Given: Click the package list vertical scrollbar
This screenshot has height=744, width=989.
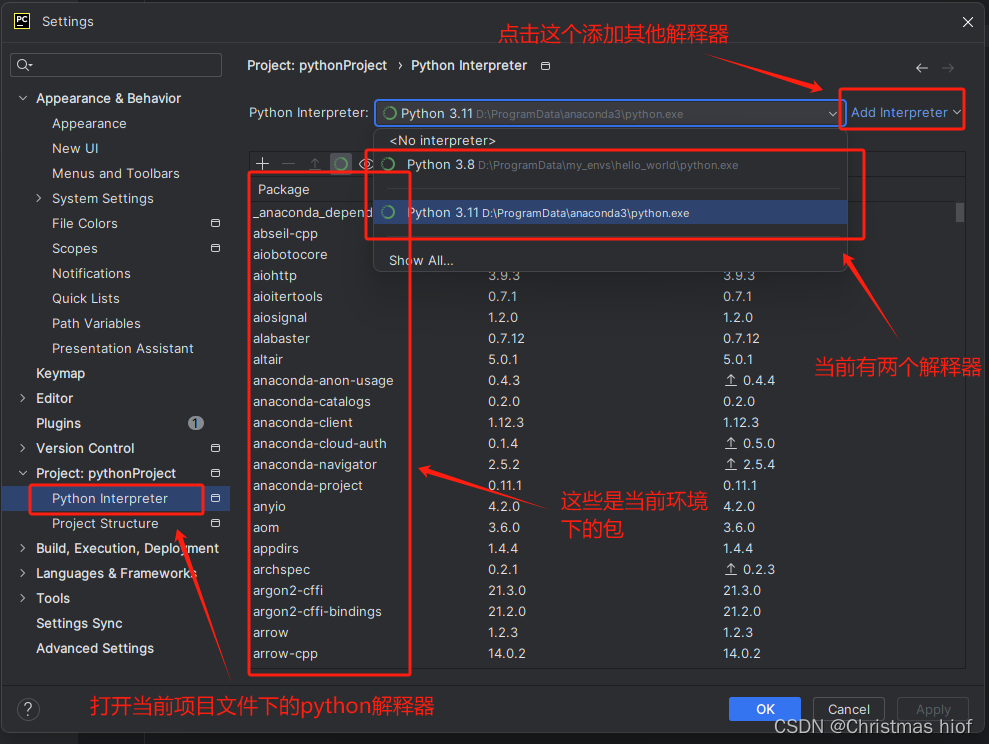Looking at the screenshot, I should pyautogui.click(x=959, y=212).
